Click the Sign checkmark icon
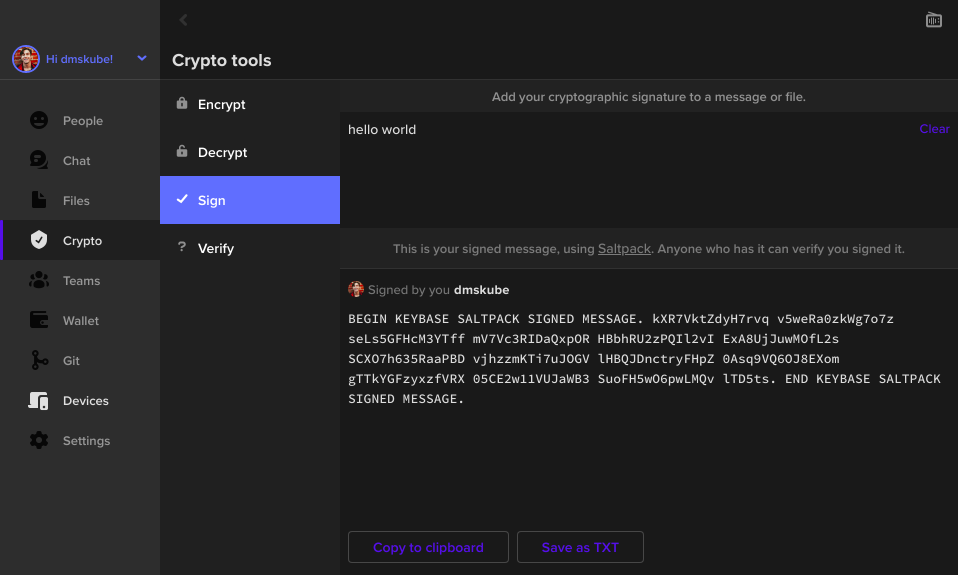This screenshot has height=575, width=958. click(x=182, y=199)
